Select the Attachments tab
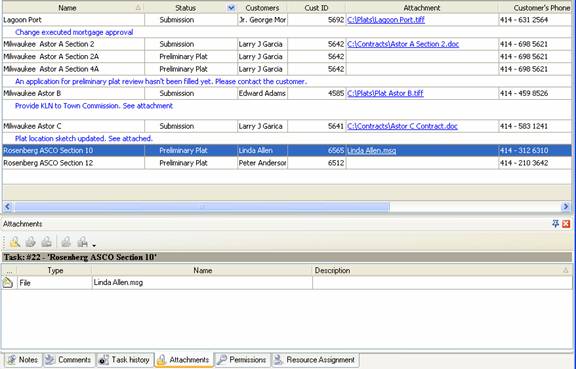Image resolution: width=576 pixels, height=369 pixels. (x=184, y=359)
